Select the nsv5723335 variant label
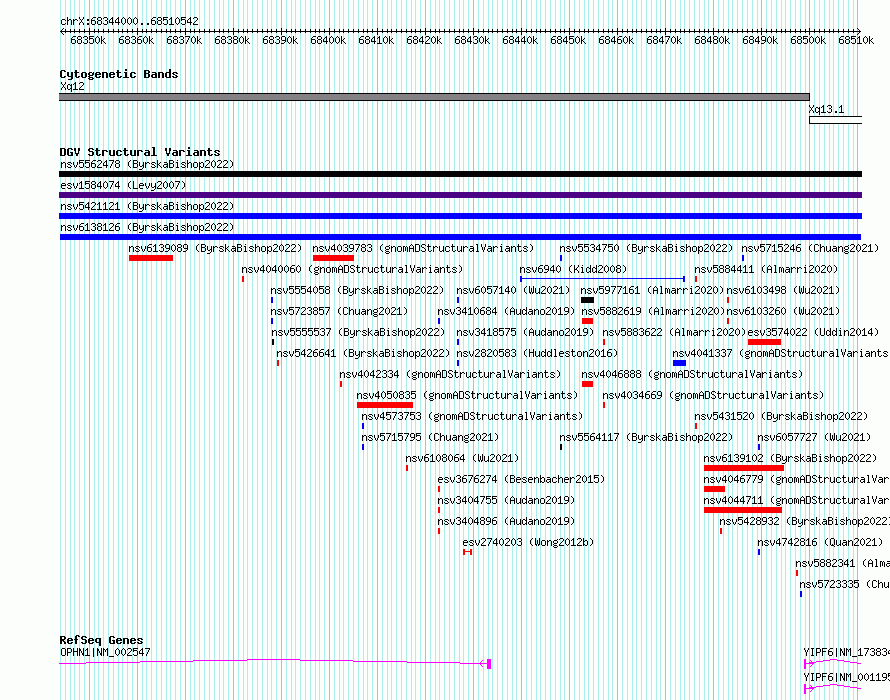This screenshot has height=700, width=890. pos(845,585)
